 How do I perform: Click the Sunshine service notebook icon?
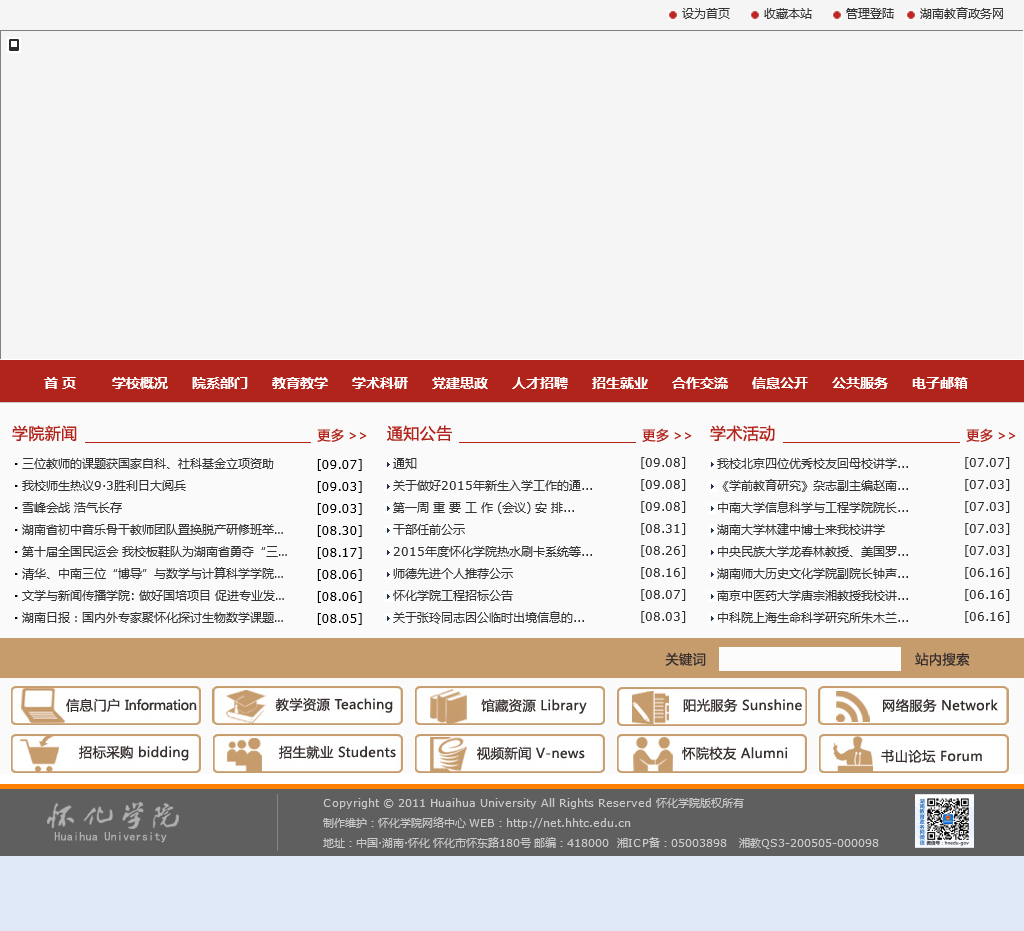tap(650, 706)
